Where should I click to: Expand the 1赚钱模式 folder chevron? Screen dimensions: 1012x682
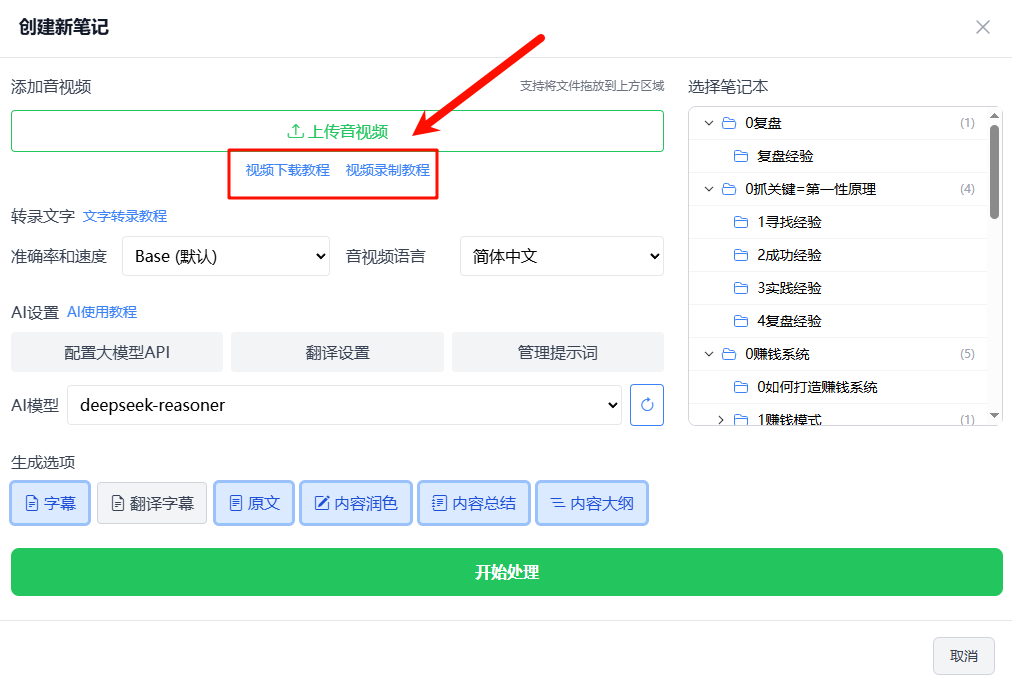point(721,420)
